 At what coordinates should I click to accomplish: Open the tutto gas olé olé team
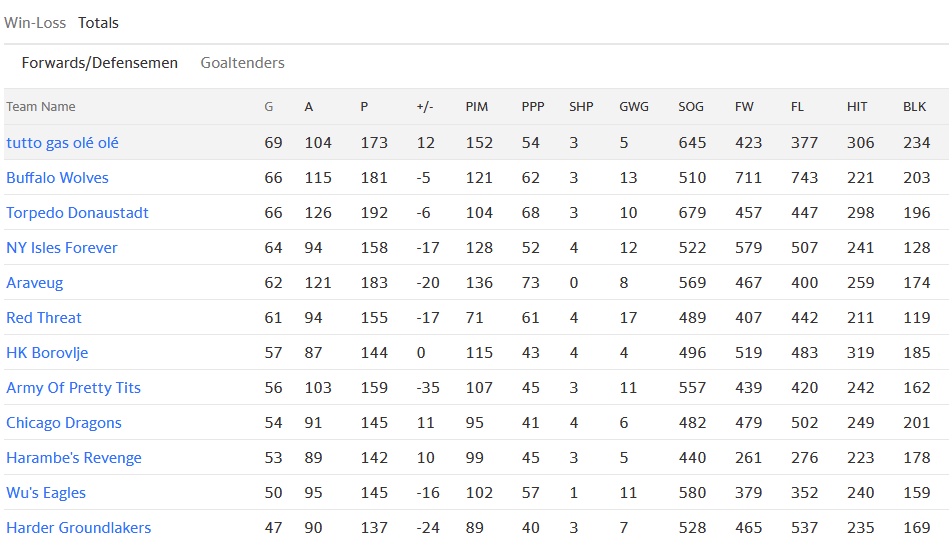click(x=62, y=143)
